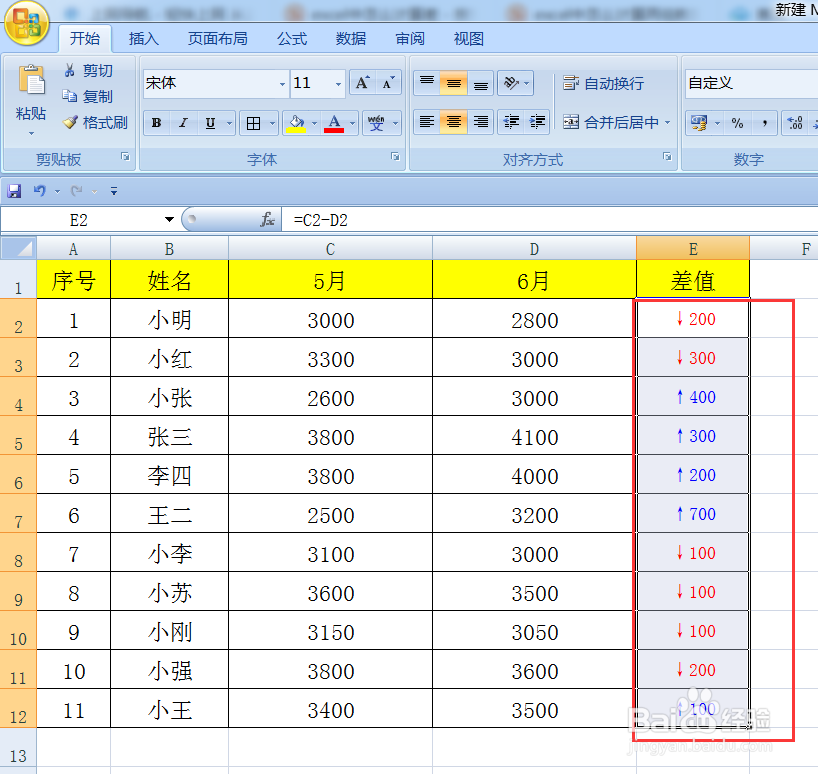This screenshot has width=818, height=774.
Task: Select cell with 差值 header
Action: [693, 280]
